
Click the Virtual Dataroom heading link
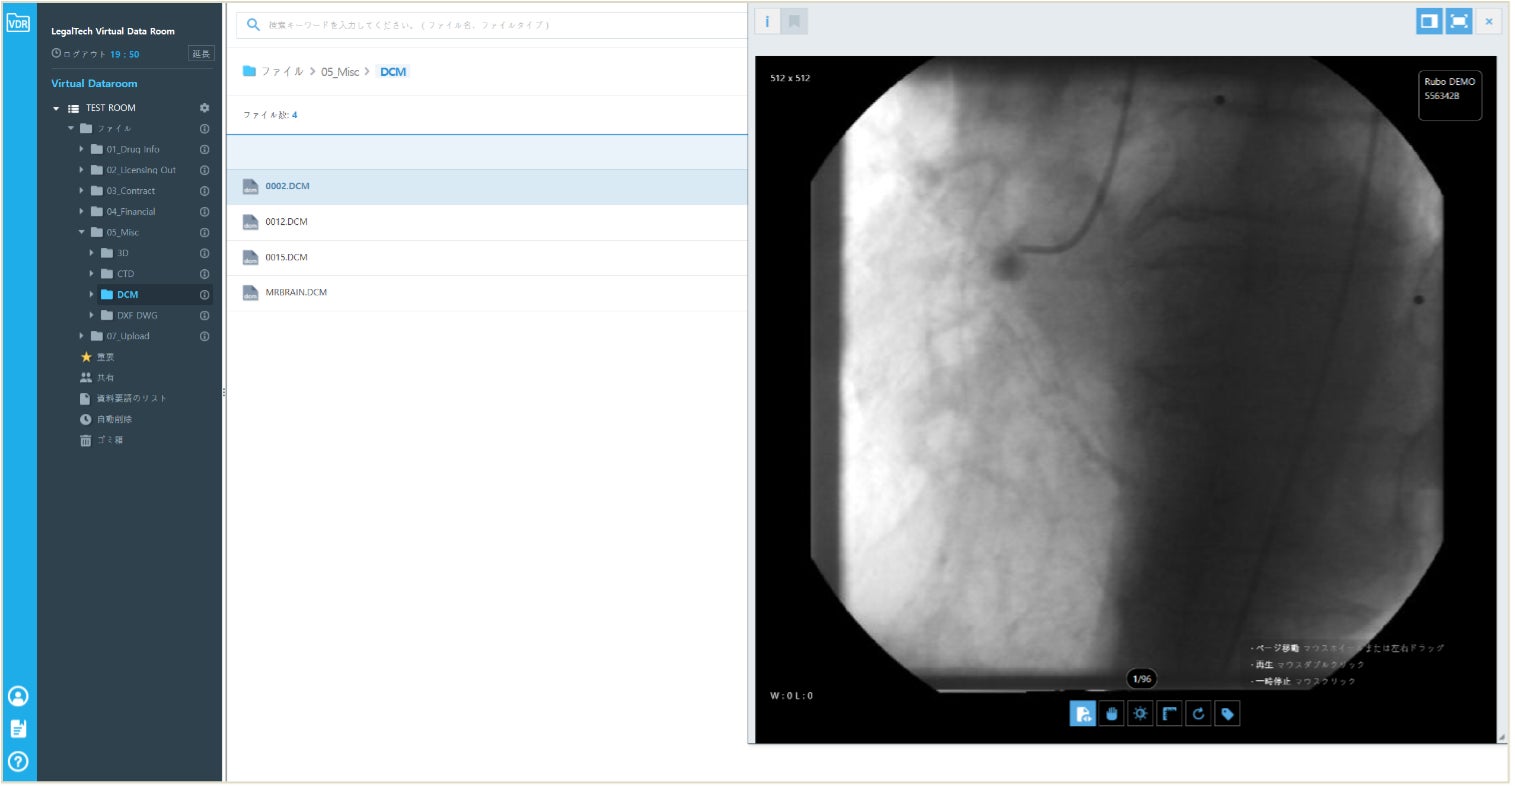coord(94,84)
